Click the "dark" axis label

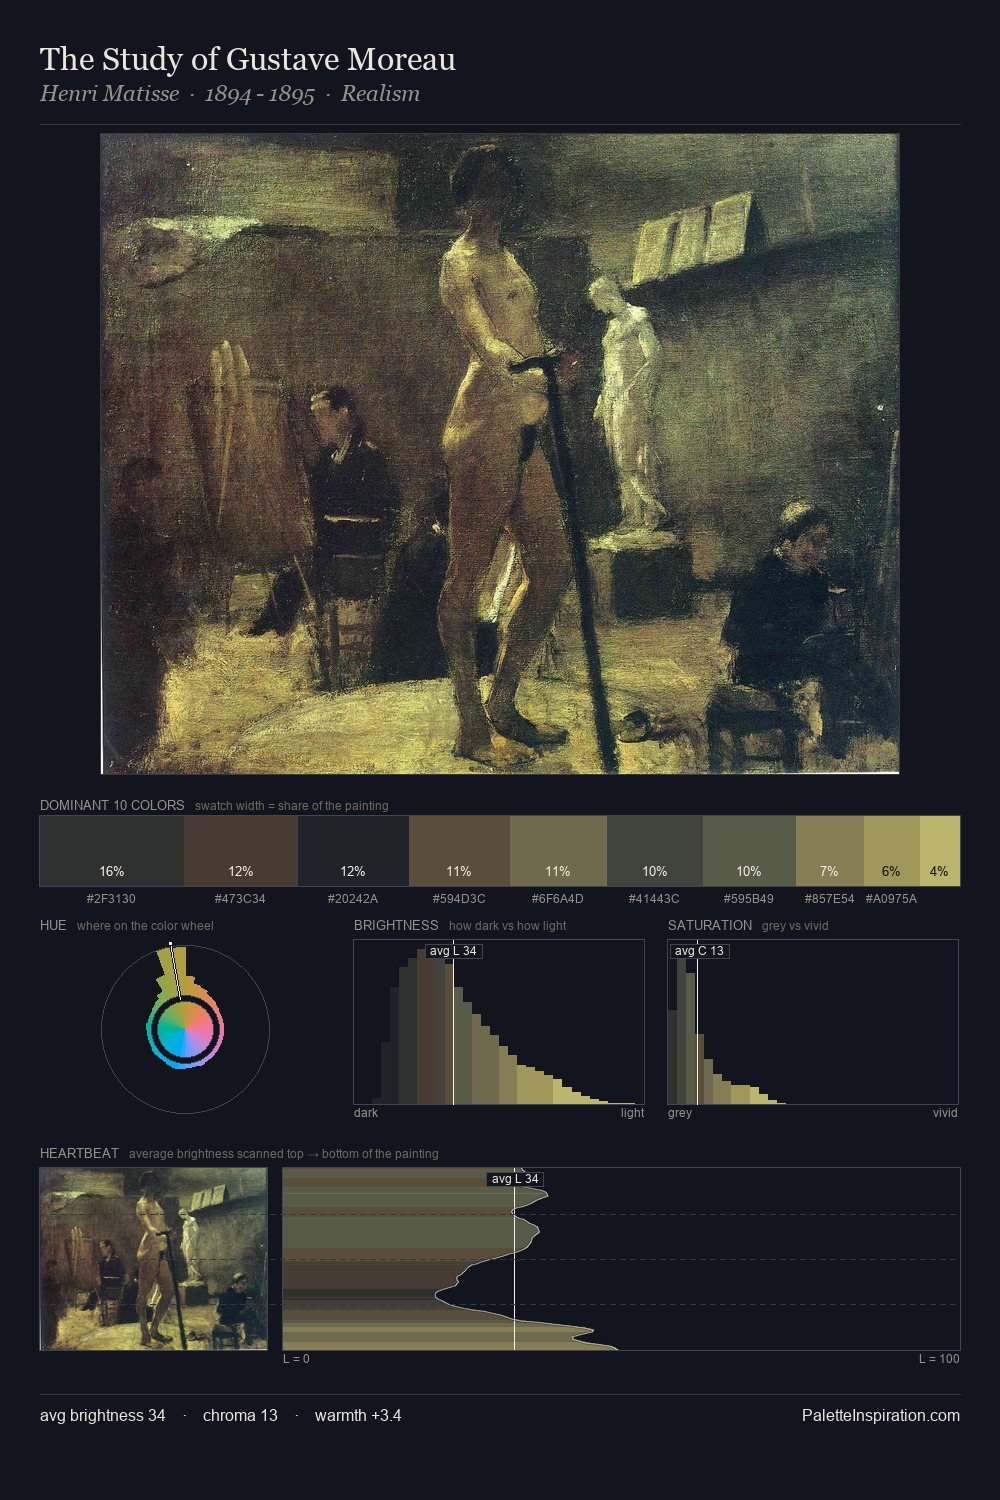(366, 1113)
